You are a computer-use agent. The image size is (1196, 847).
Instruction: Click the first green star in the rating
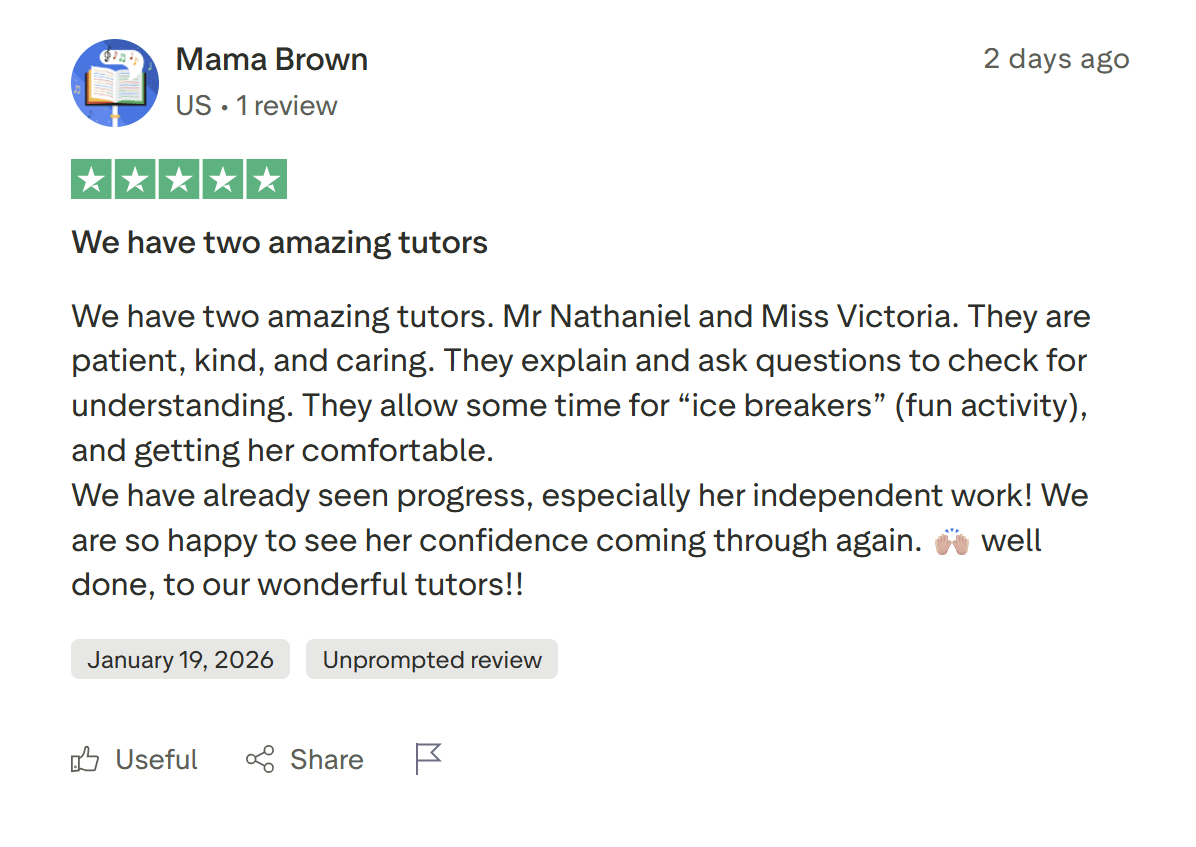pos(89,178)
